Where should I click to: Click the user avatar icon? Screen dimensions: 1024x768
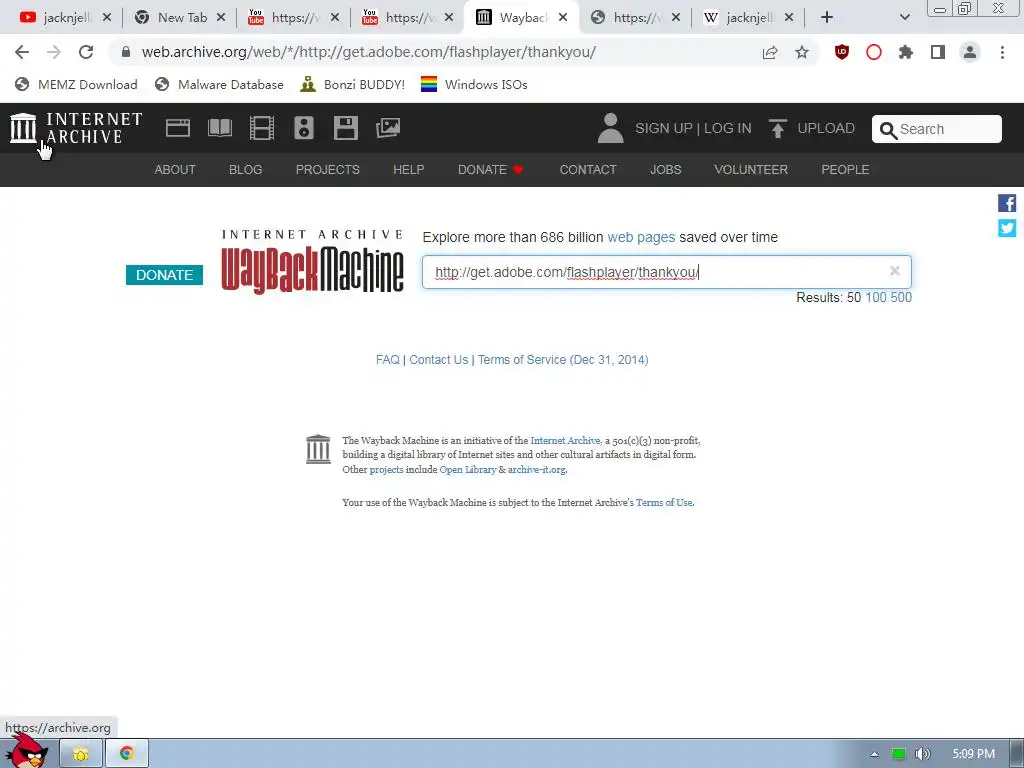point(611,128)
